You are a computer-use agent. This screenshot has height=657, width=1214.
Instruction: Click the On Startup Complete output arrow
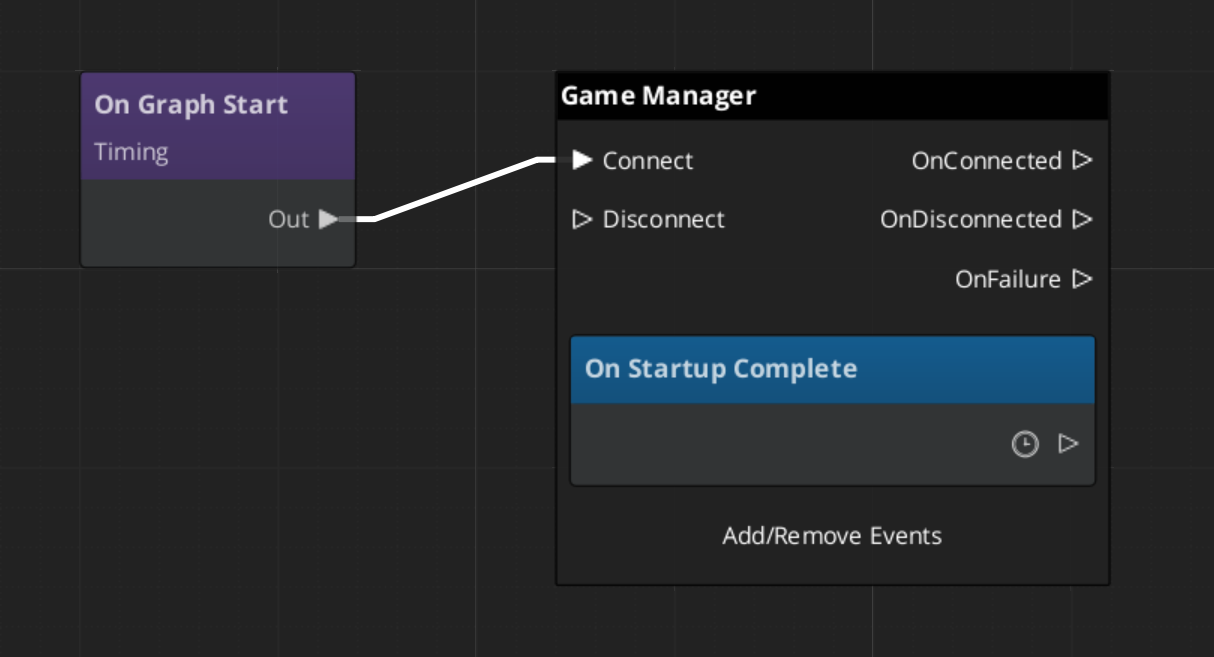pos(1068,443)
